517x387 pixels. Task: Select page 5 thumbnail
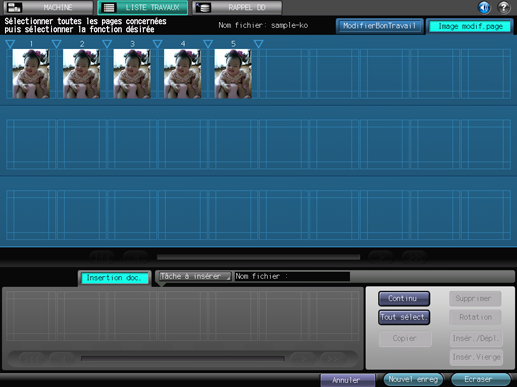(x=233, y=74)
